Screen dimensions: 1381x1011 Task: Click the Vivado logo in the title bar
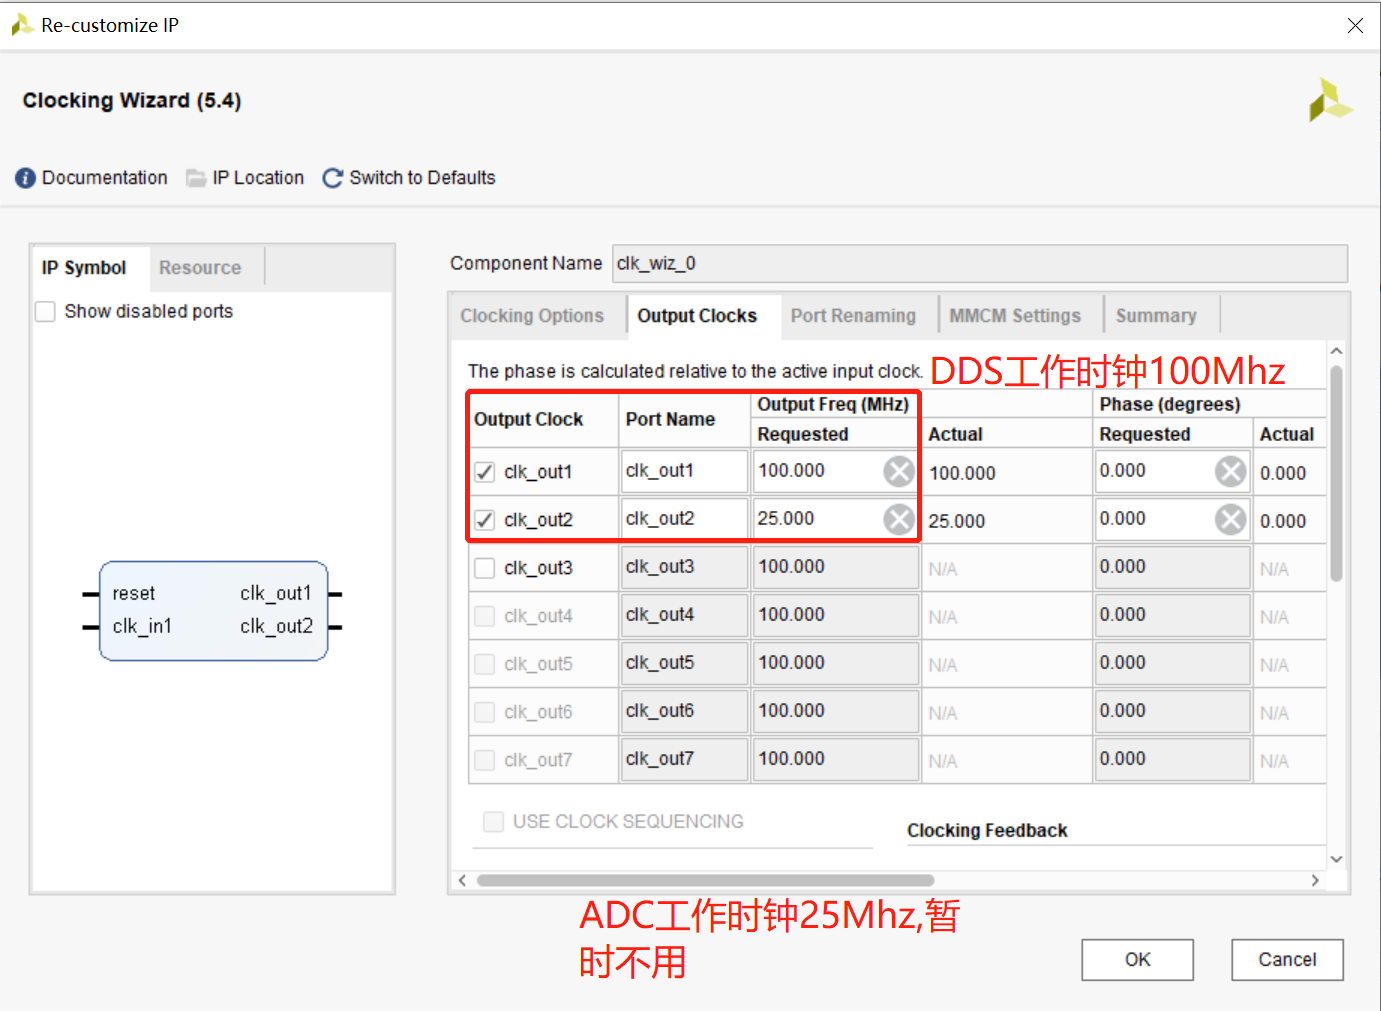point(22,25)
